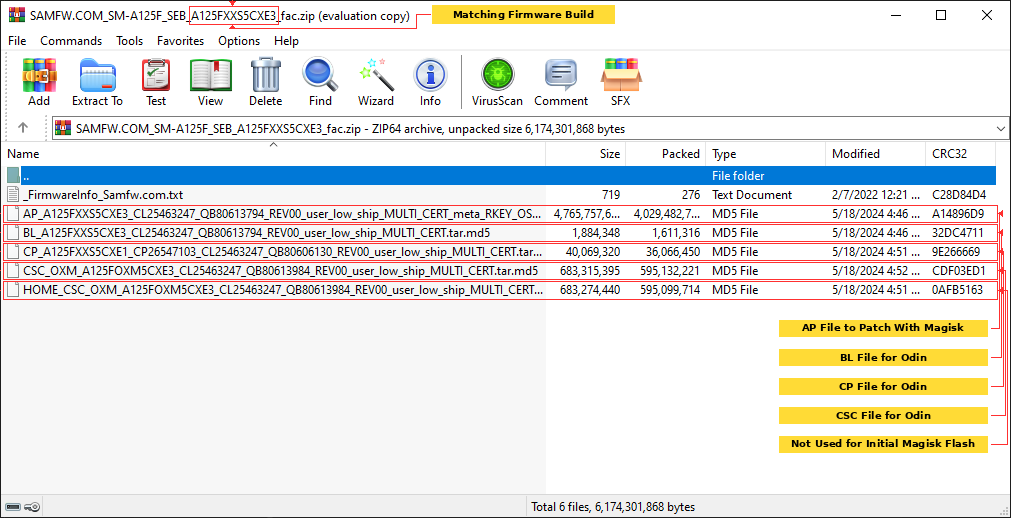Click the CRC32 value 0AFB5163
Screen dimensions: 1011x518
(957, 290)
